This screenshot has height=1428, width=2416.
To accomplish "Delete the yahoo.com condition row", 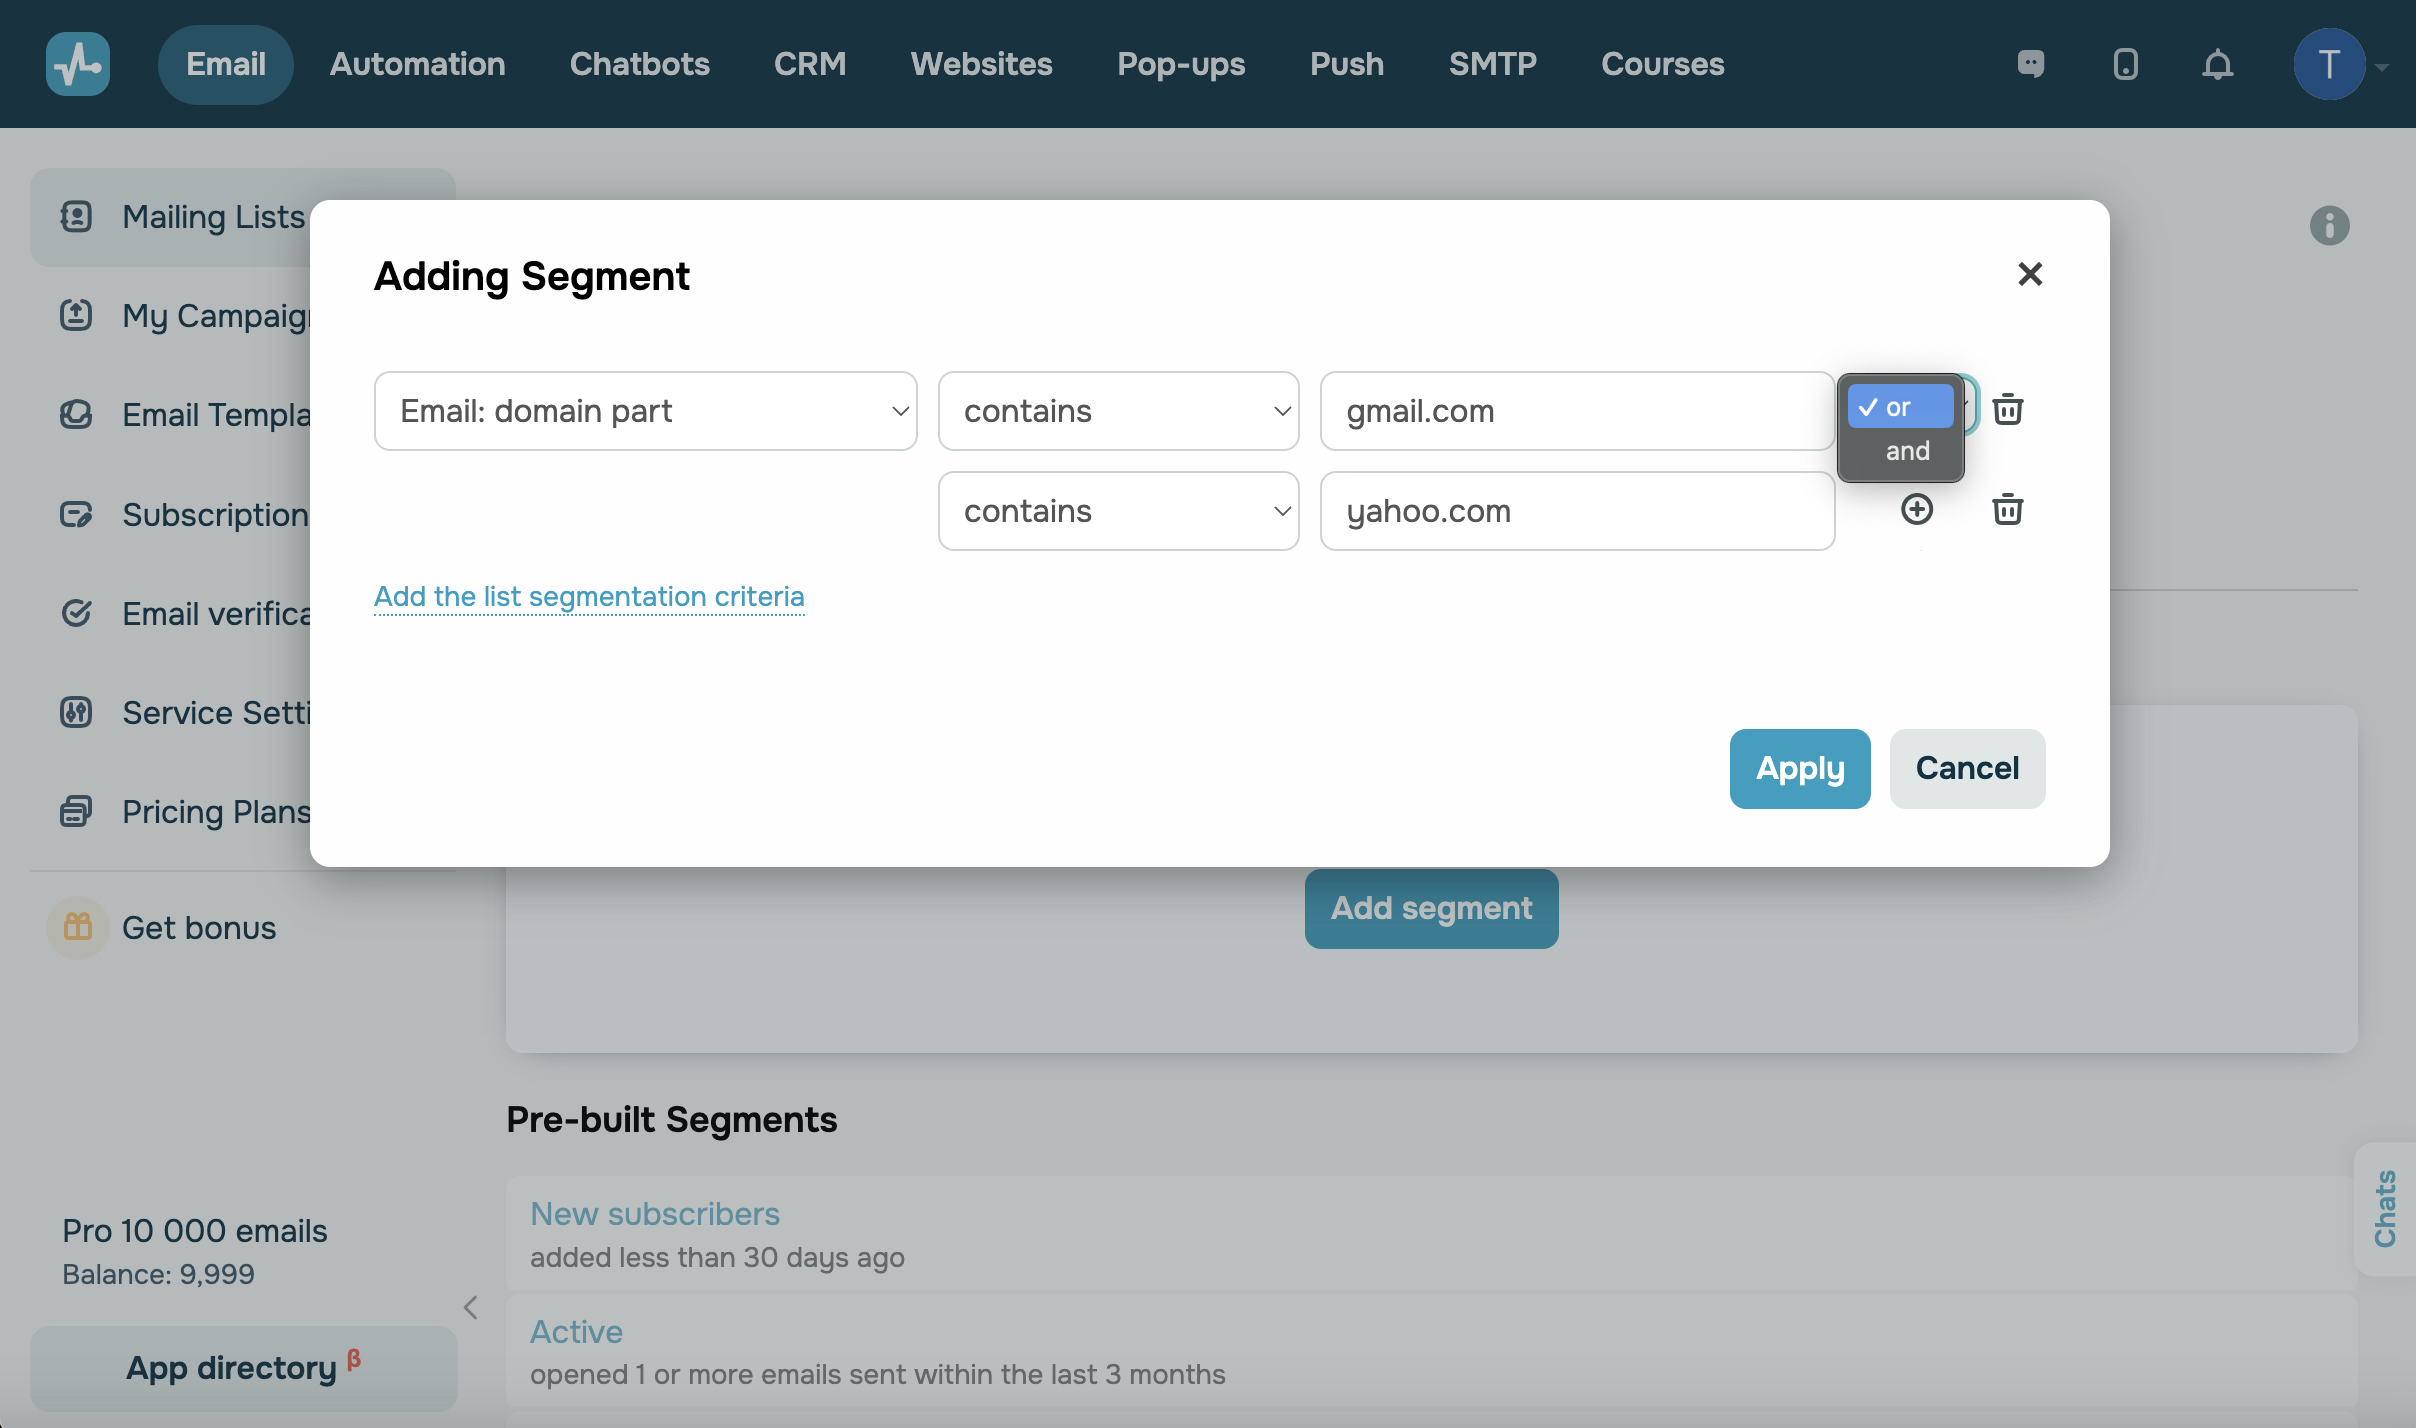I will click(2007, 510).
